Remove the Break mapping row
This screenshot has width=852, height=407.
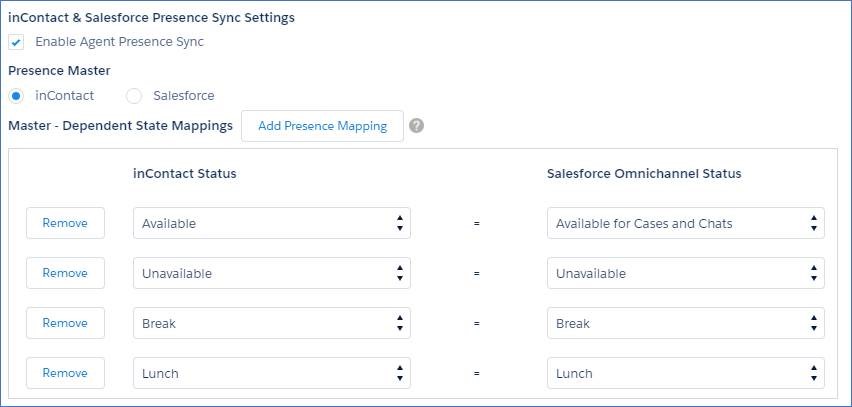65,323
